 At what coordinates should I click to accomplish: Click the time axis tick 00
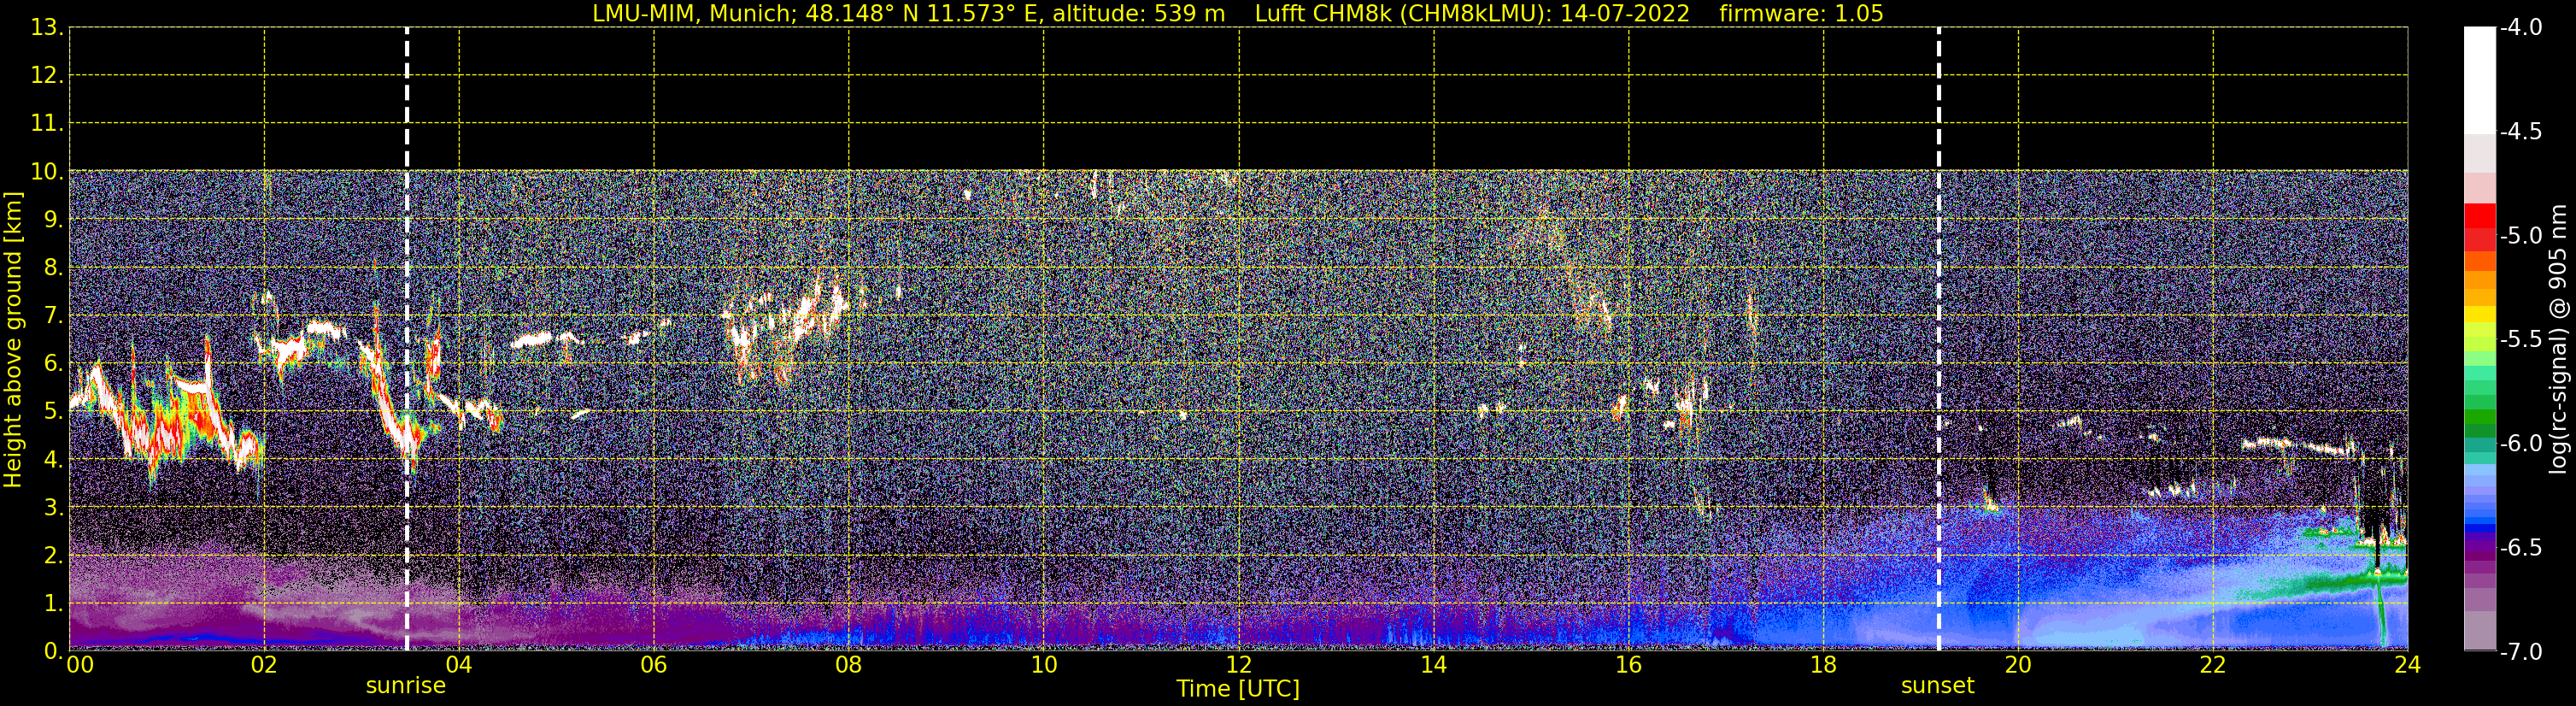tap(80, 665)
